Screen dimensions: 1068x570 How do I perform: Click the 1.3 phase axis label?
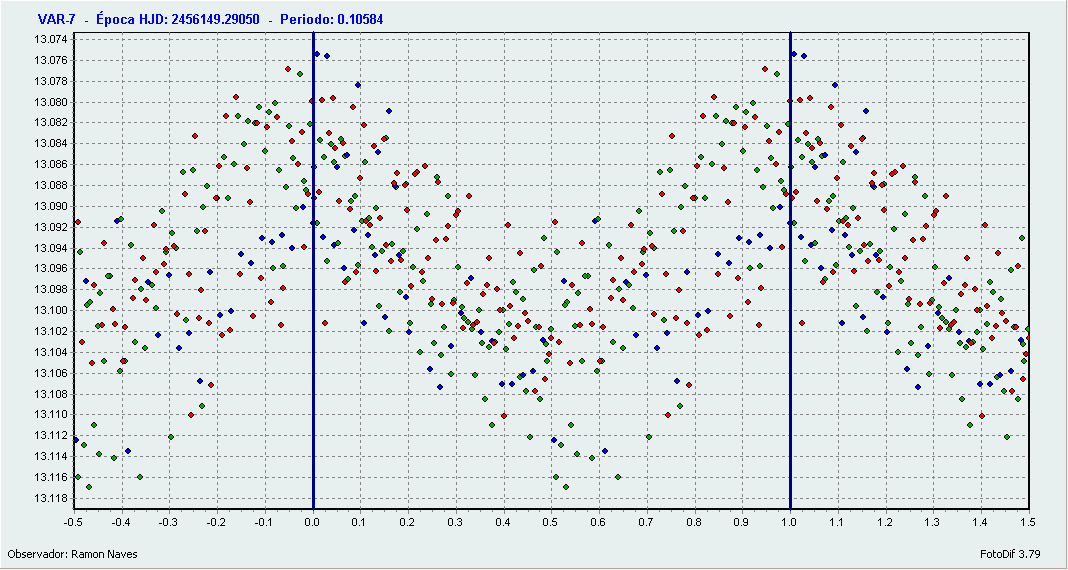point(933,522)
